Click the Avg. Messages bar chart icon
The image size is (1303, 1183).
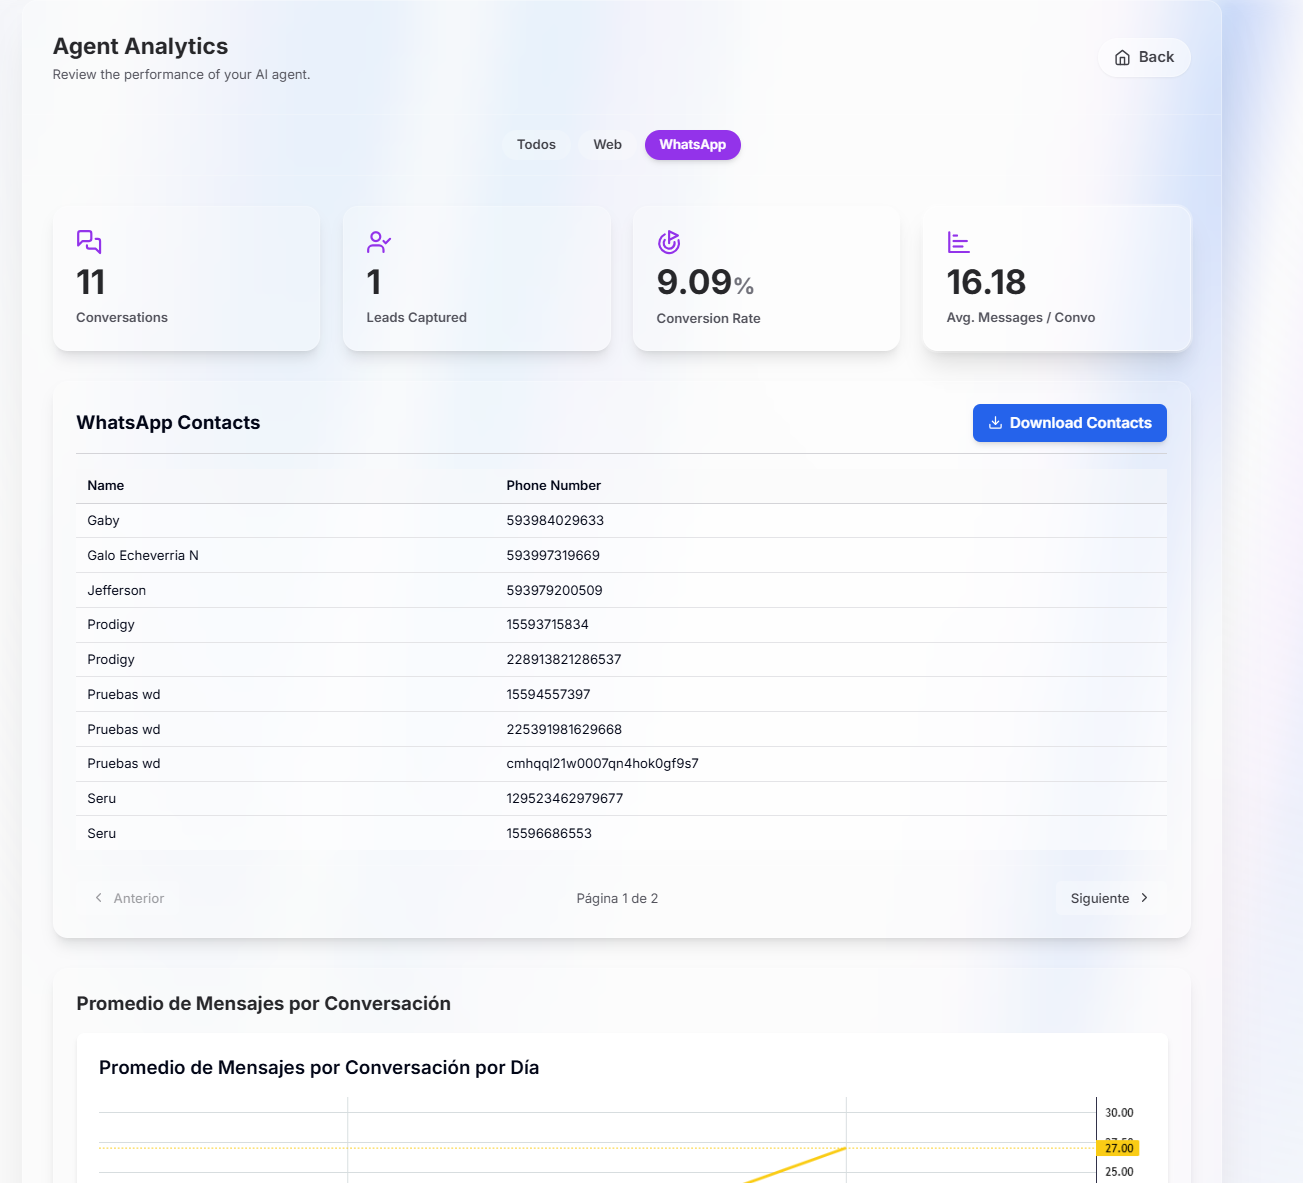[958, 242]
